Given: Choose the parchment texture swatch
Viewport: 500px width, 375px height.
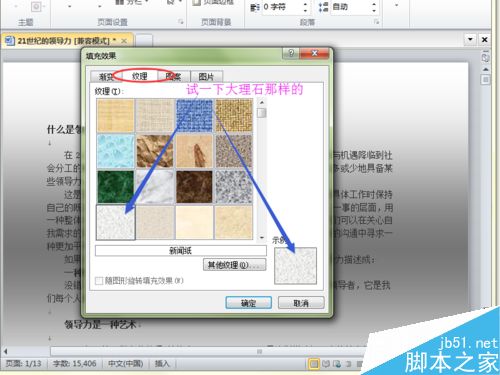Looking at the screenshot, I should tap(194, 222).
